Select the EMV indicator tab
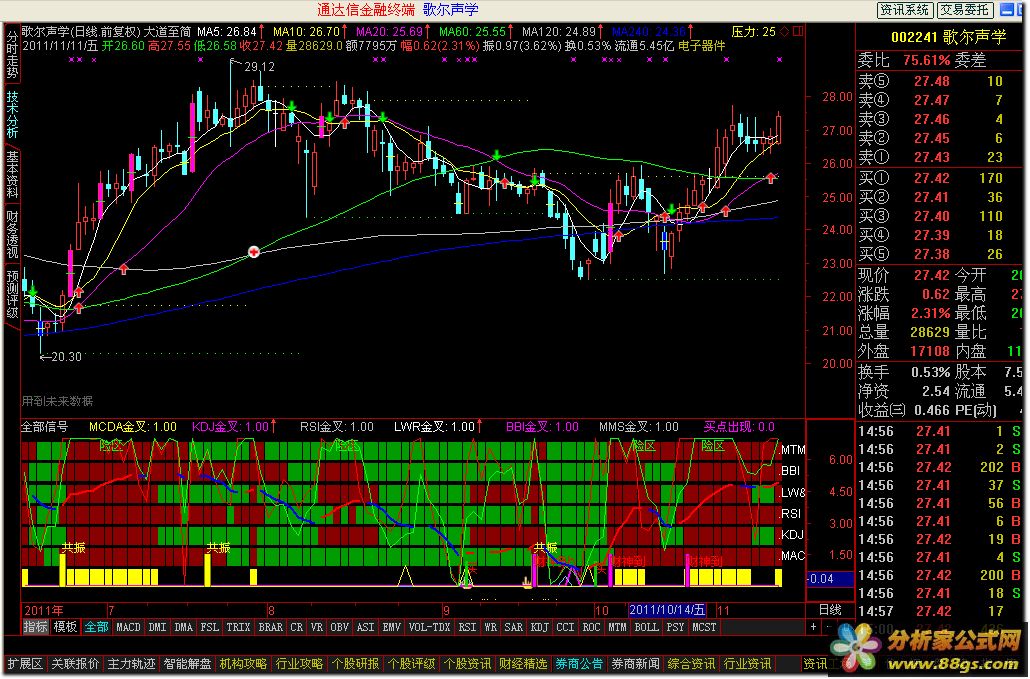1030x679 pixels. pos(392,627)
